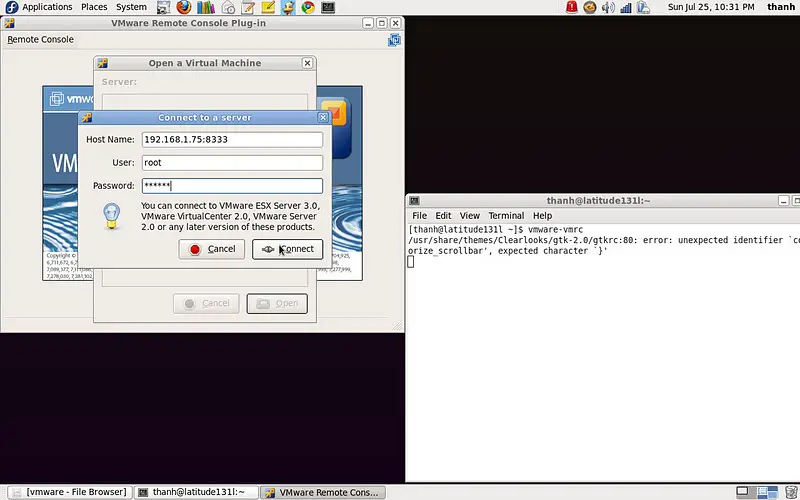Image resolution: width=800 pixels, height=500 pixels.
Task: Switch to thanh@latitude131l terminal taskbar item
Action: (x=196, y=492)
